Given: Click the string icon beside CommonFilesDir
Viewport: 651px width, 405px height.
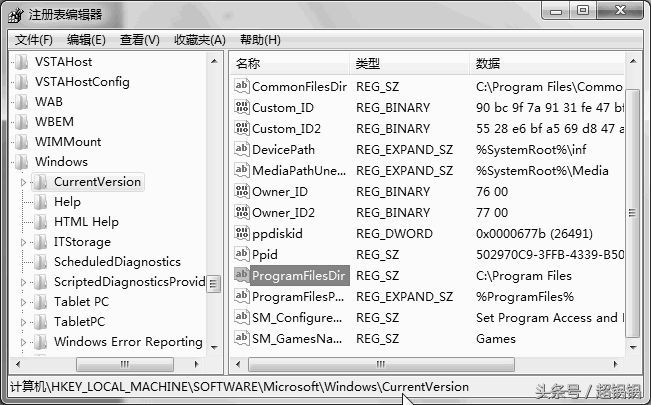Looking at the screenshot, I should point(242,86).
